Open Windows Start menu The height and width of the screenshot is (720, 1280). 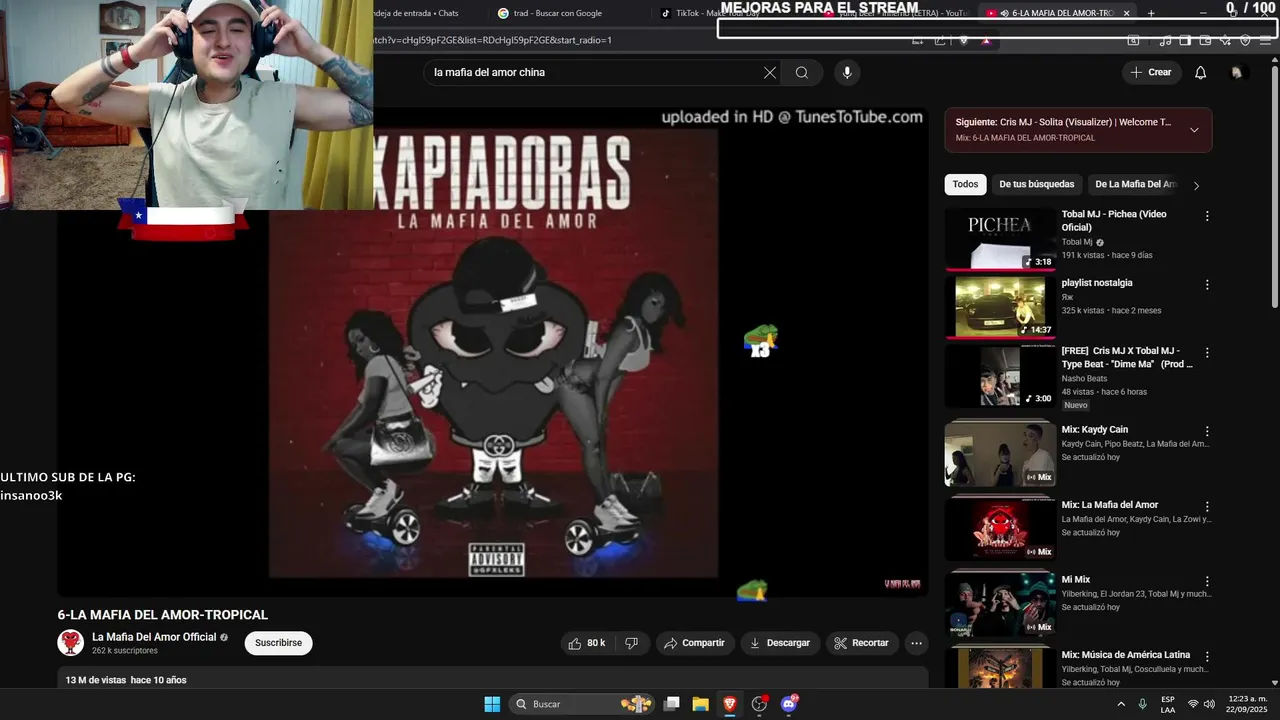point(492,704)
